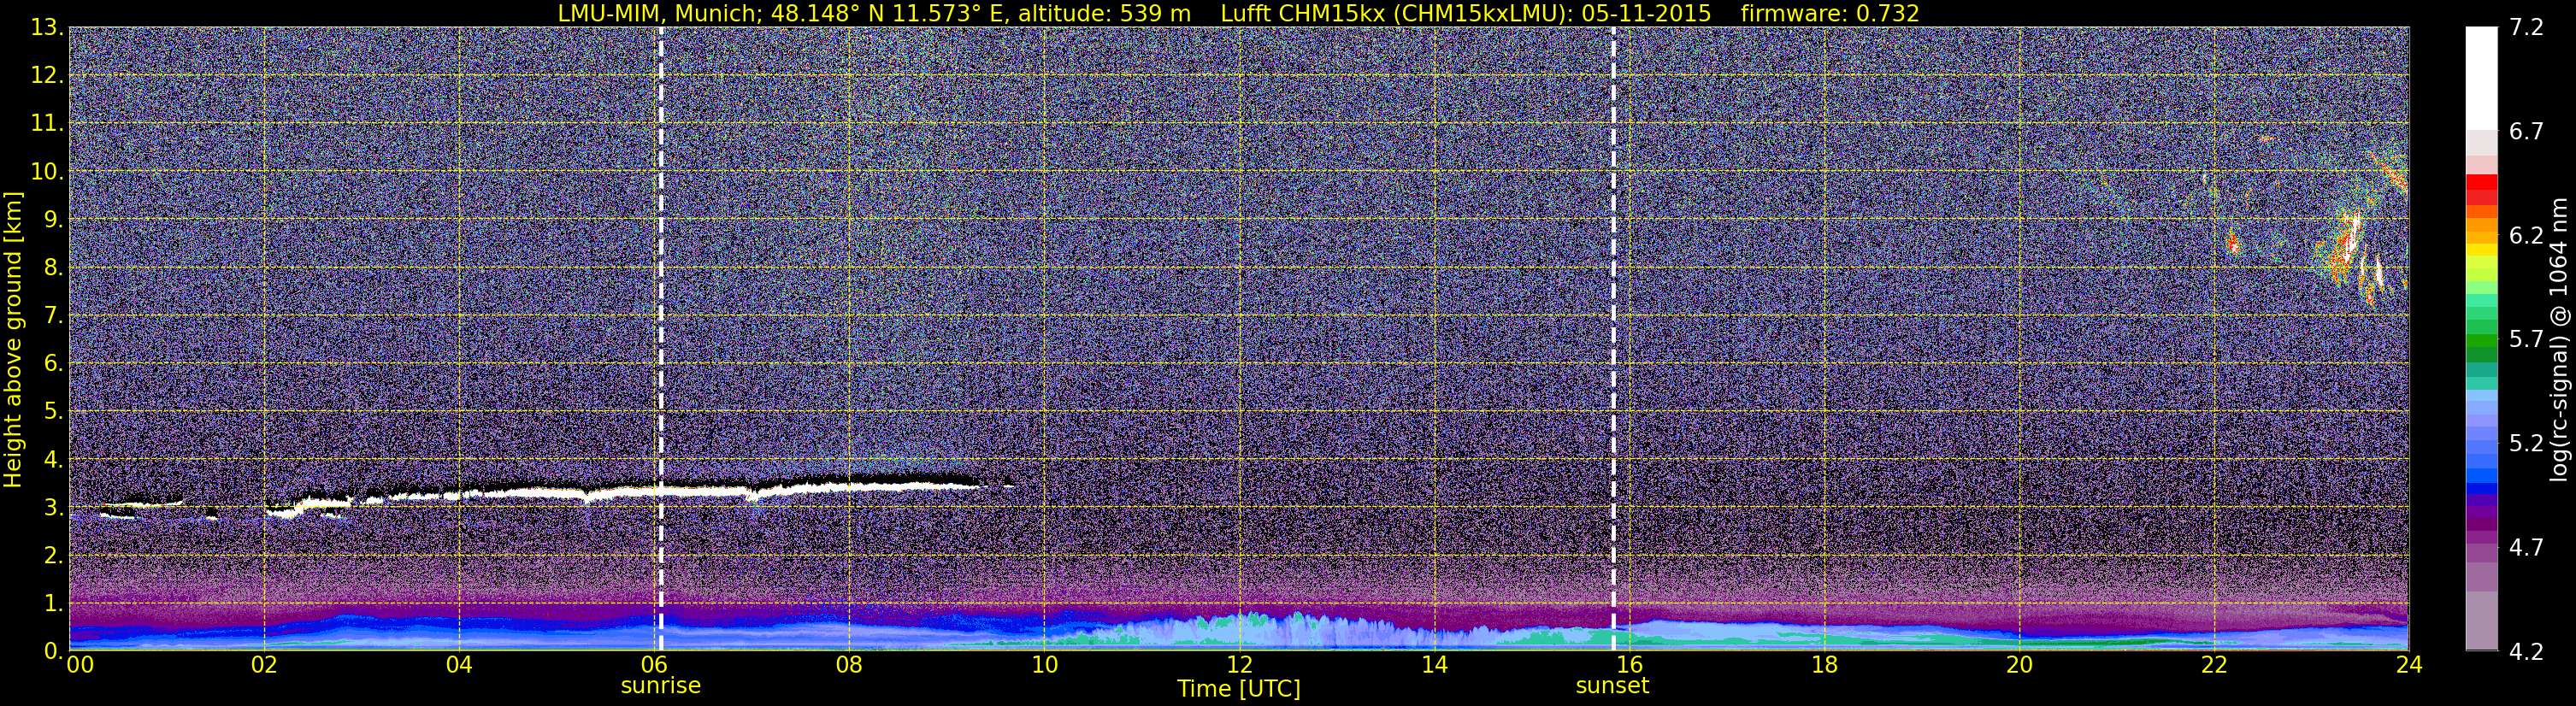
Task: Click height axis tick '10.'
Action: (47, 171)
